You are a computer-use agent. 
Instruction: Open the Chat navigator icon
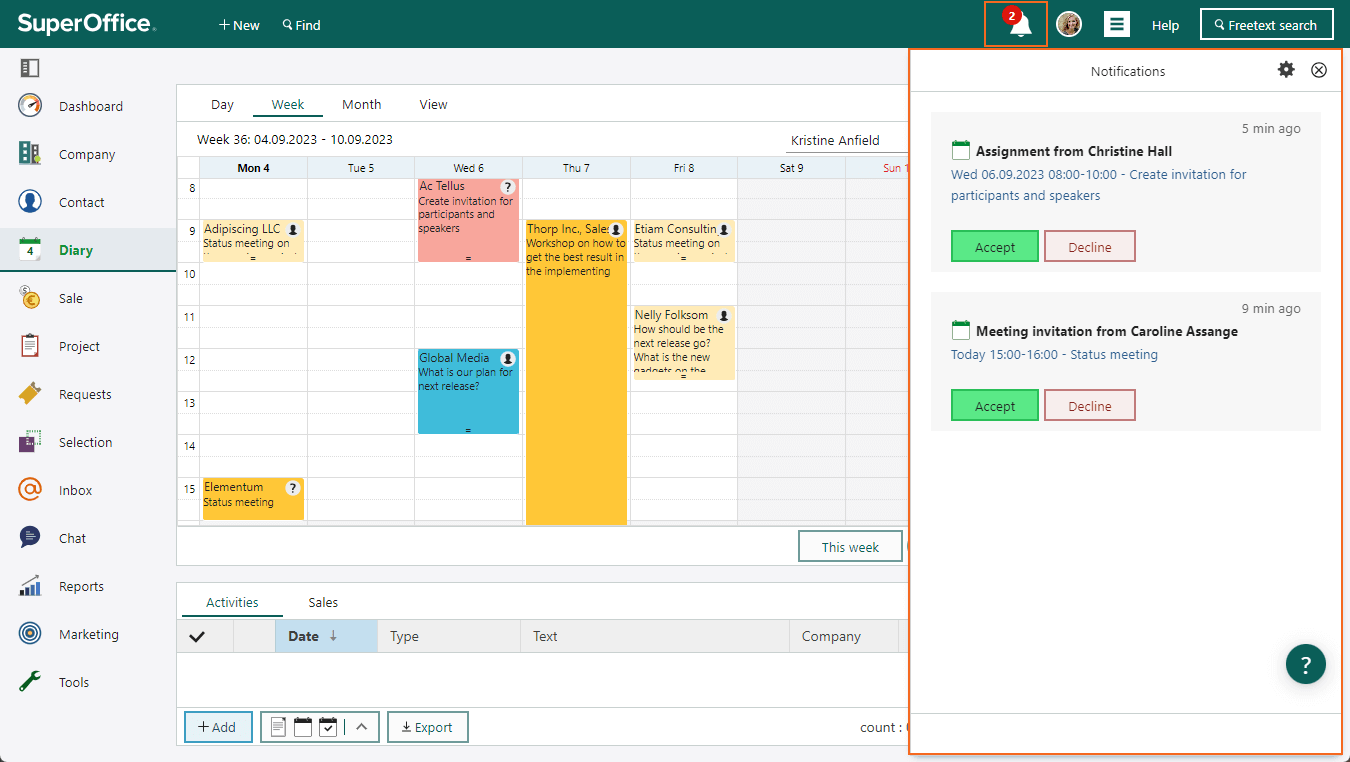coord(30,538)
